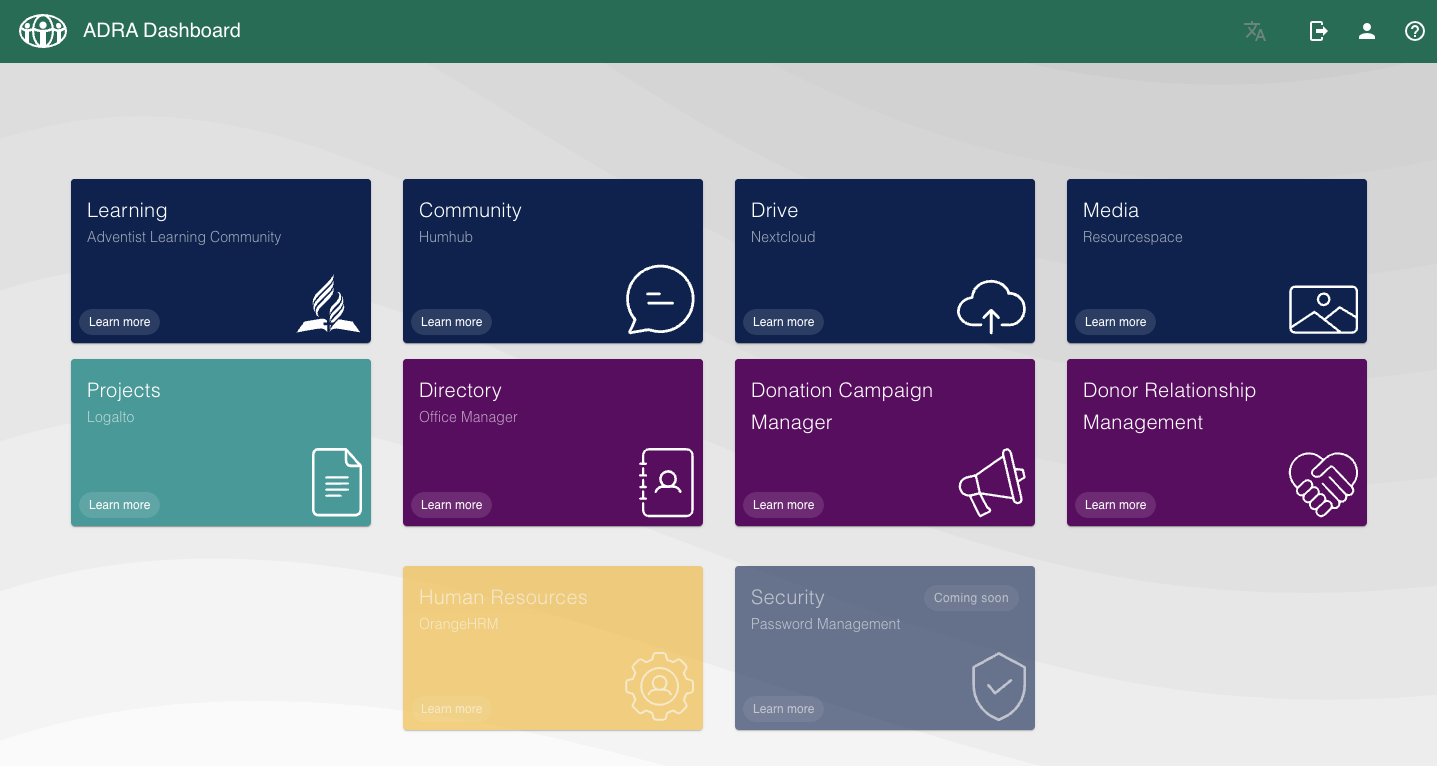The image size is (1437, 766).
Task: Click the ADRA Dashboard header title
Action: [162, 30]
